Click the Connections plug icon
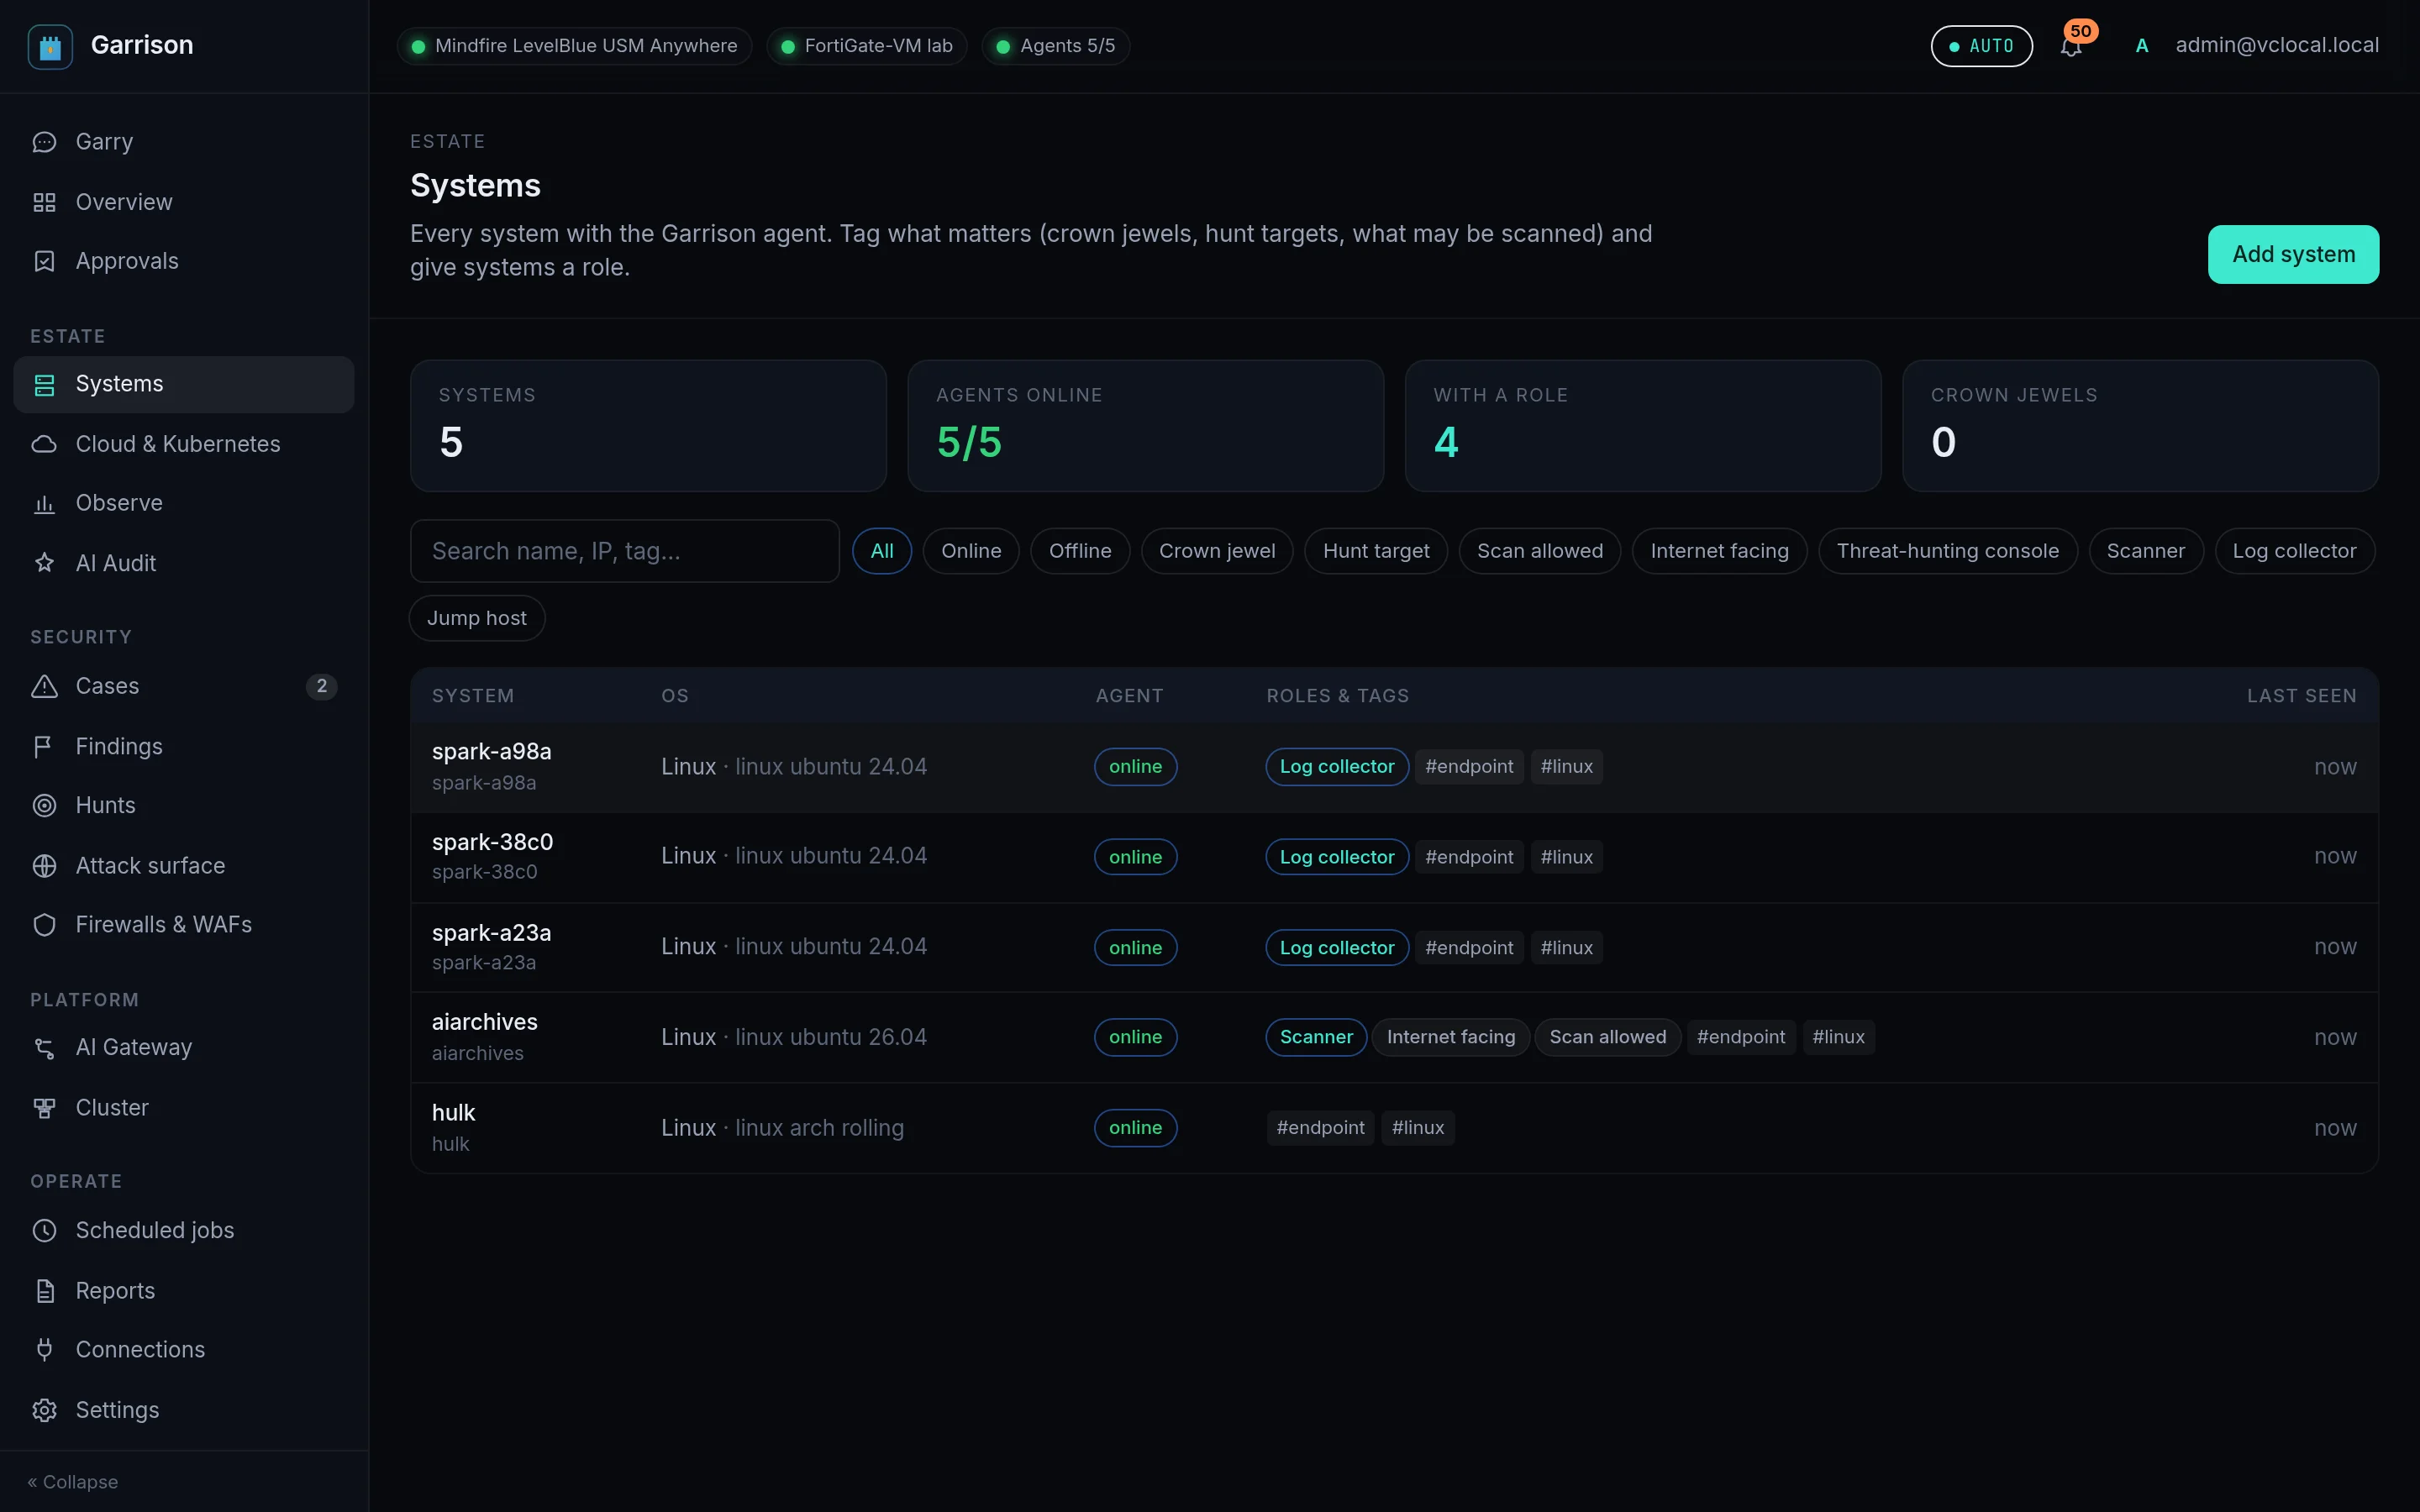This screenshot has height=1512, width=2420. 44,1350
